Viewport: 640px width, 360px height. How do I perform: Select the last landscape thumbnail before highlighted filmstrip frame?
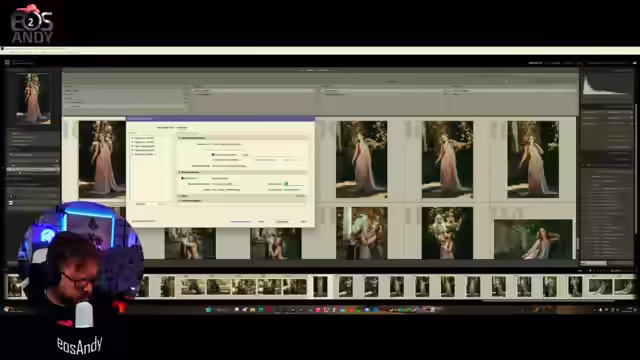(x=295, y=287)
